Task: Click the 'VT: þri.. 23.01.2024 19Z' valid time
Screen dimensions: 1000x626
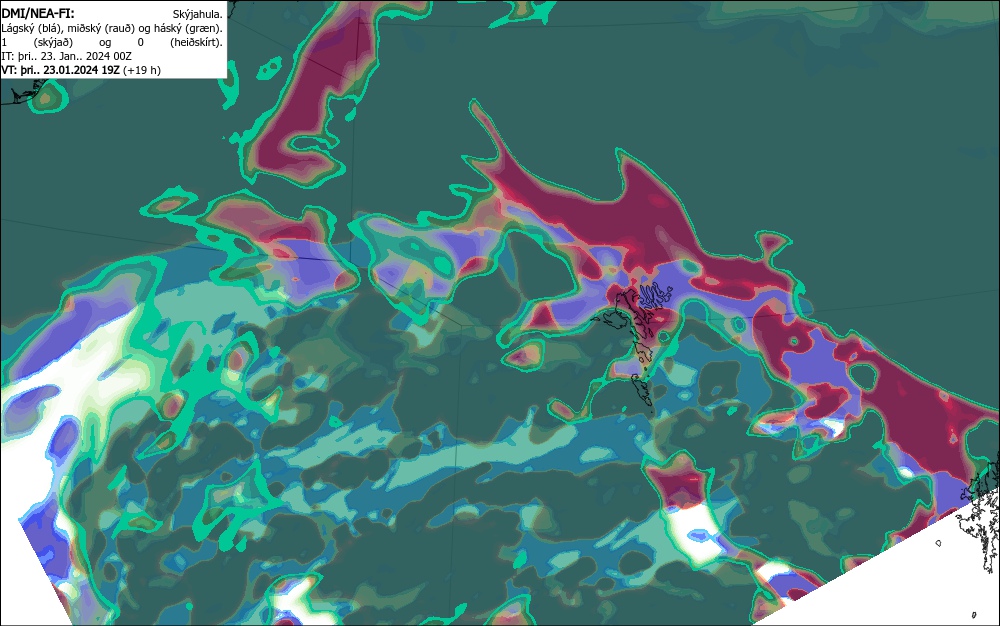Action: pyautogui.click(x=61, y=70)
